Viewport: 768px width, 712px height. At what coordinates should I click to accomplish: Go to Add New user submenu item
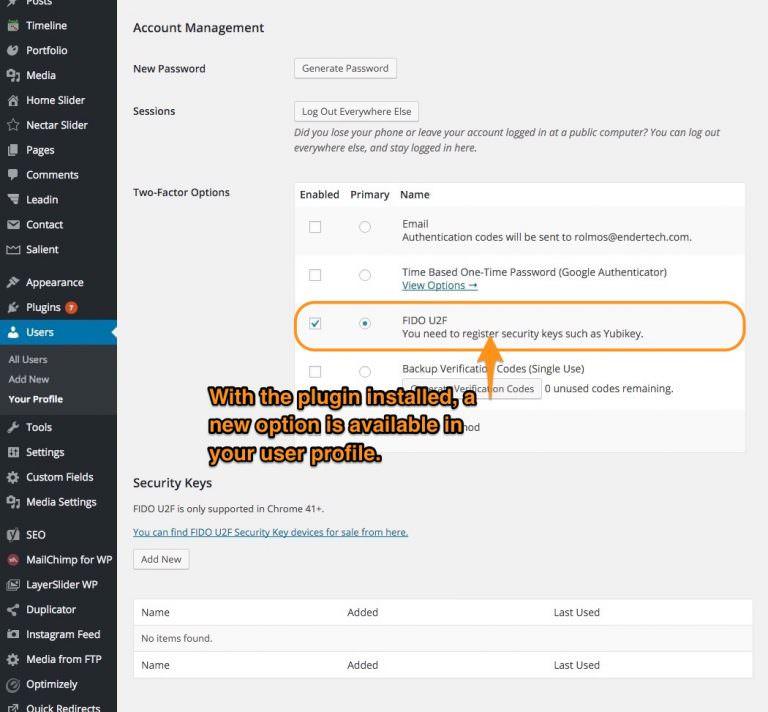click(x=29, y=379)
